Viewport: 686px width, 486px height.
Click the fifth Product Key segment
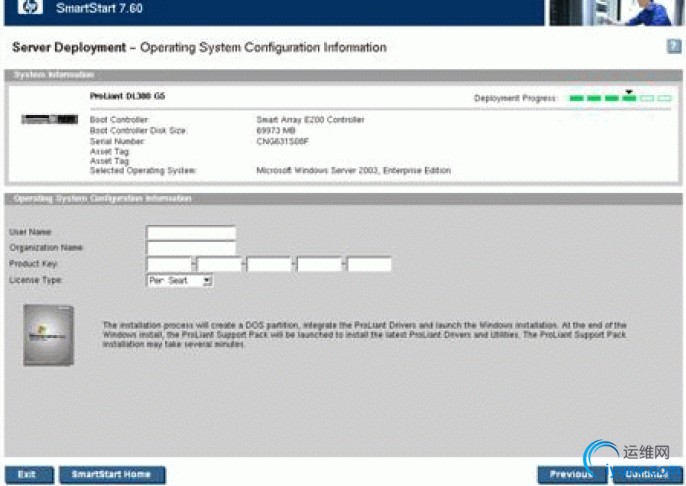click(x=369, y=264)
